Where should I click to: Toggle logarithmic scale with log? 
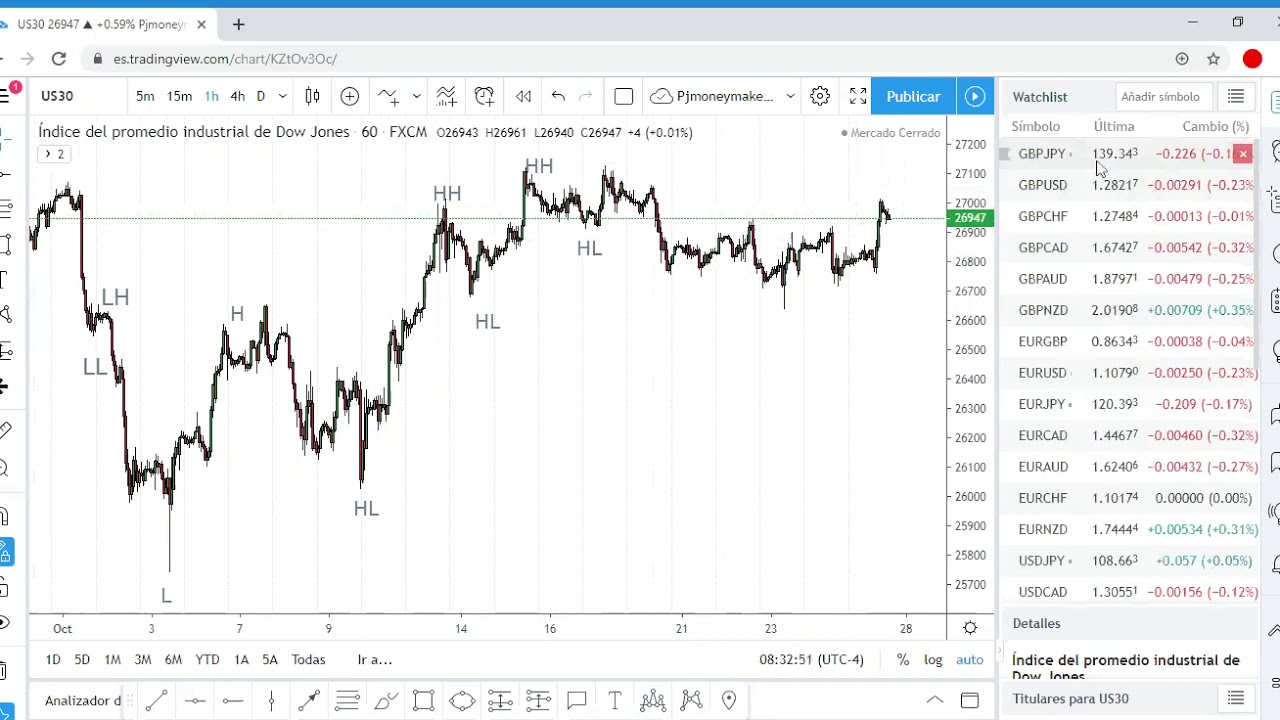933,660
